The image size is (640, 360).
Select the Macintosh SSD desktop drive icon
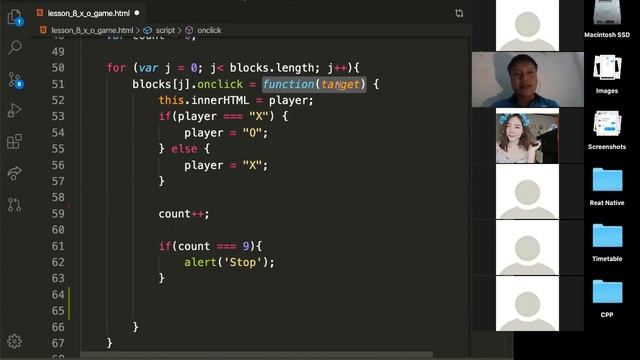click(x=607, y=19)
